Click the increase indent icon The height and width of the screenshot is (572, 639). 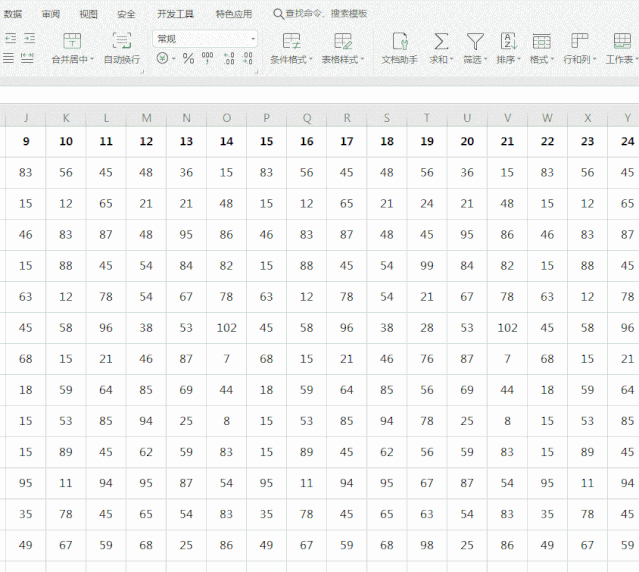pyautogui.click(x=29, y=39)
